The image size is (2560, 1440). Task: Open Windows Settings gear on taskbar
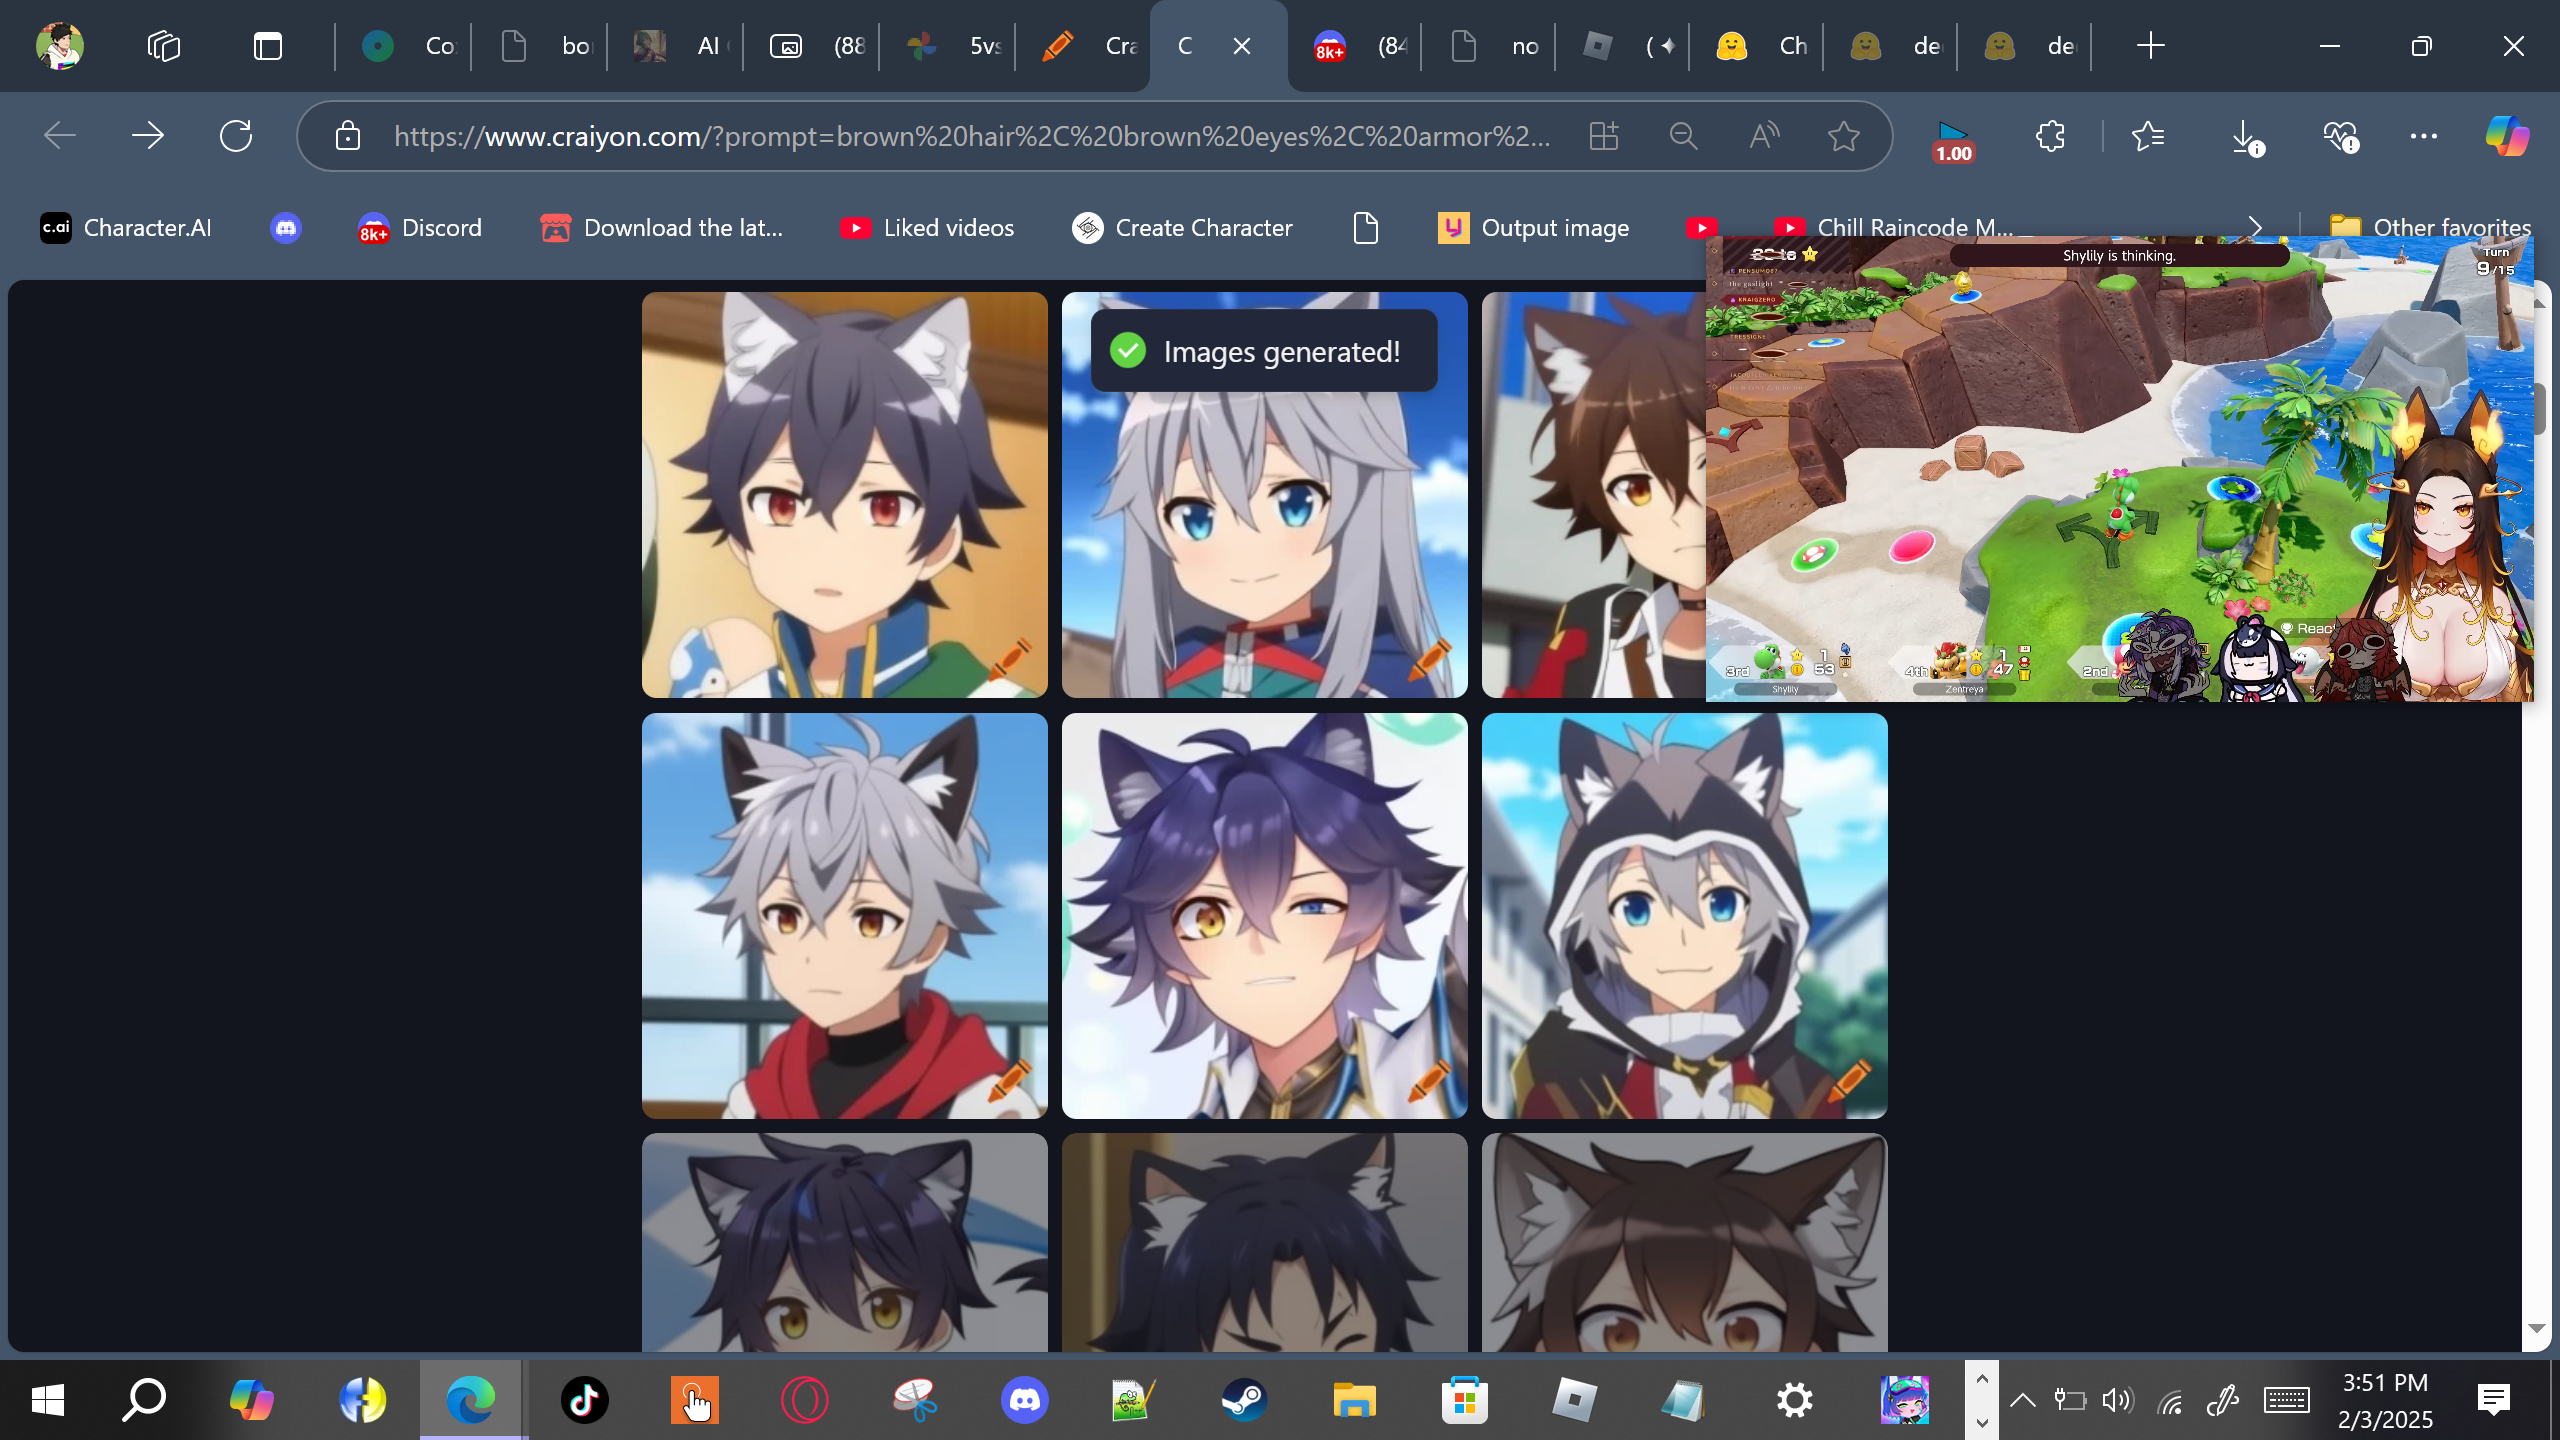point(1794,1400)
